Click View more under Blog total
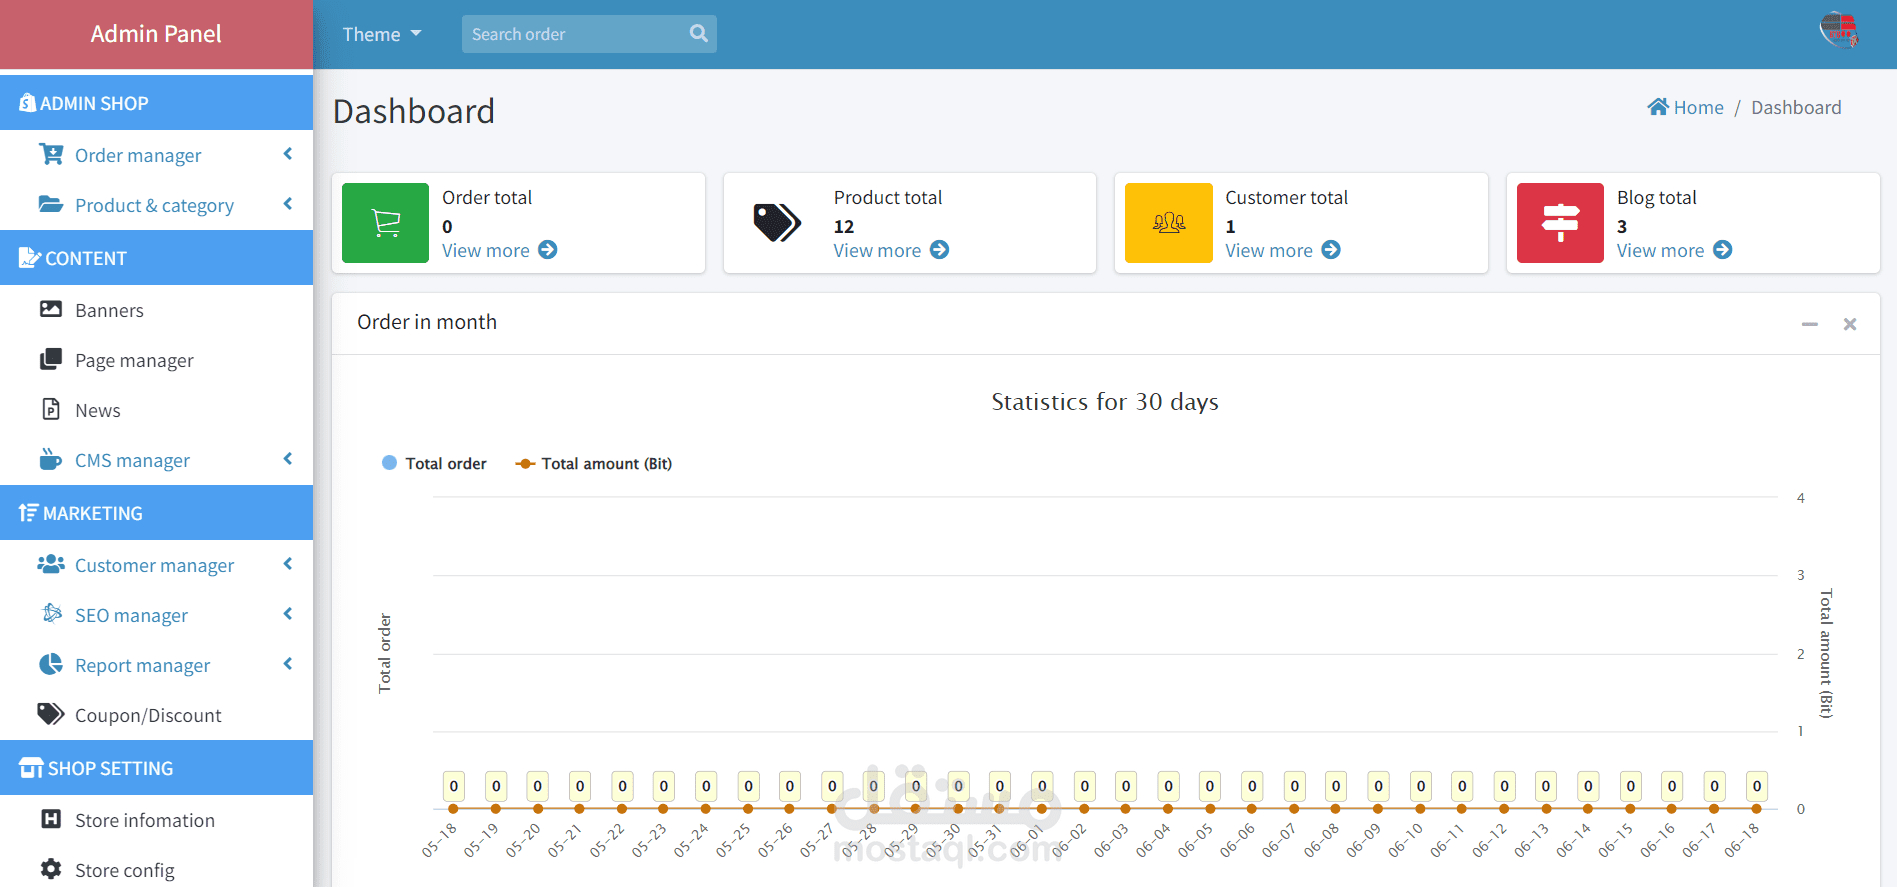 tap(1661, 250)
